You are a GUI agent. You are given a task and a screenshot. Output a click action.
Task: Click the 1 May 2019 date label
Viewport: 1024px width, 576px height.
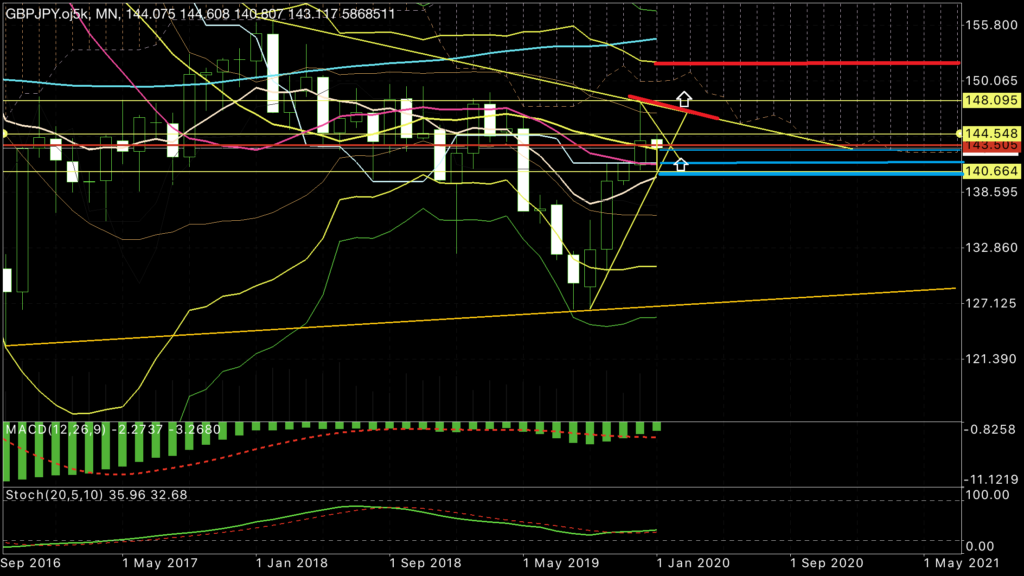[560, 563]
